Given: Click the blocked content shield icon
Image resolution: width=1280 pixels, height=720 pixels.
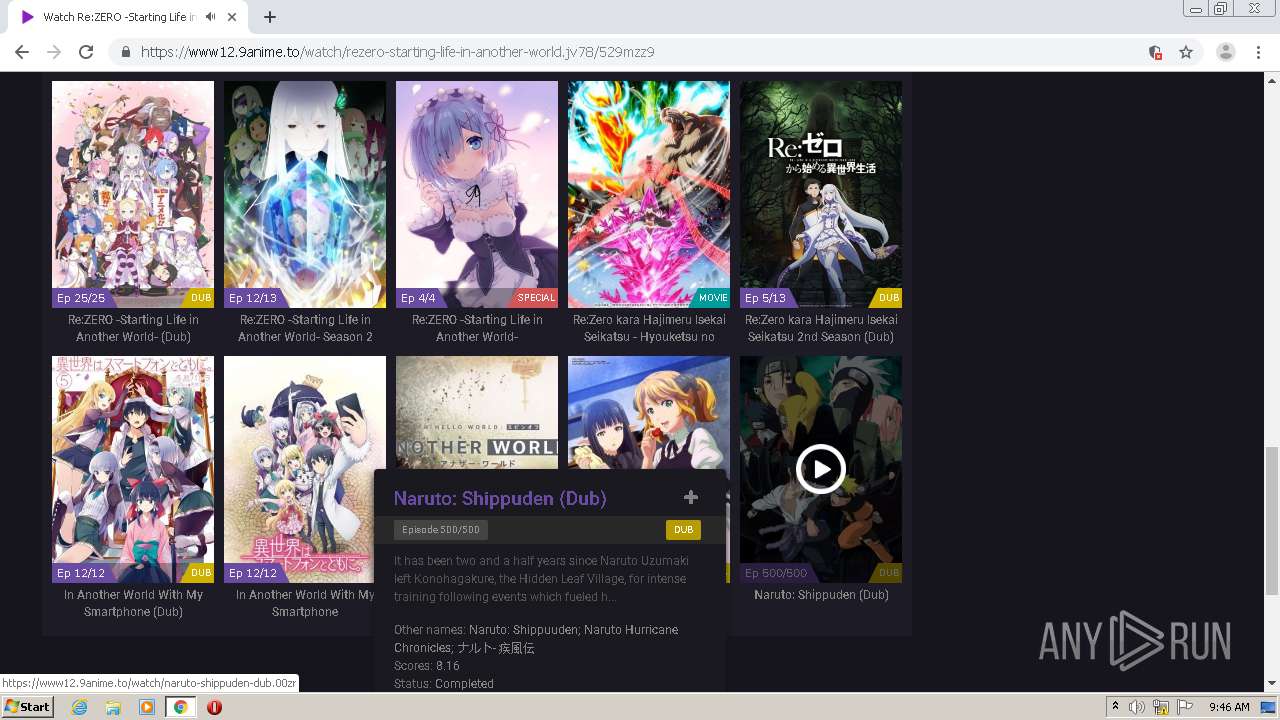Looking at the screenshot, I should (1155, 52).
